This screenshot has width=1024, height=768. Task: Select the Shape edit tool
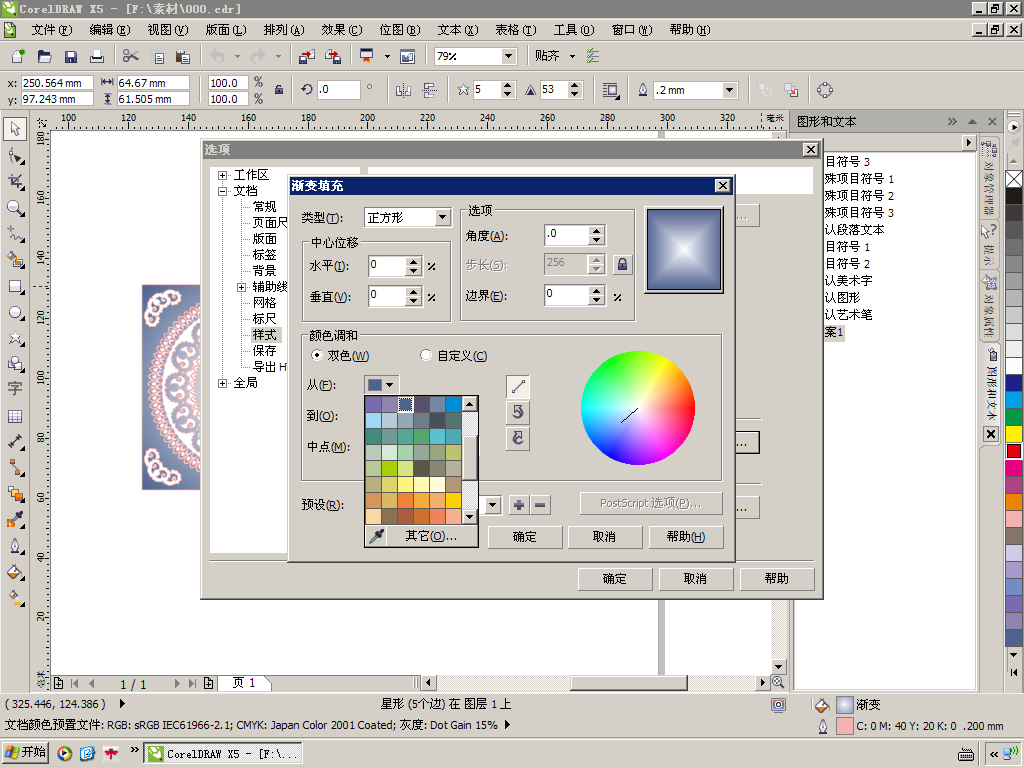(15, 155)
